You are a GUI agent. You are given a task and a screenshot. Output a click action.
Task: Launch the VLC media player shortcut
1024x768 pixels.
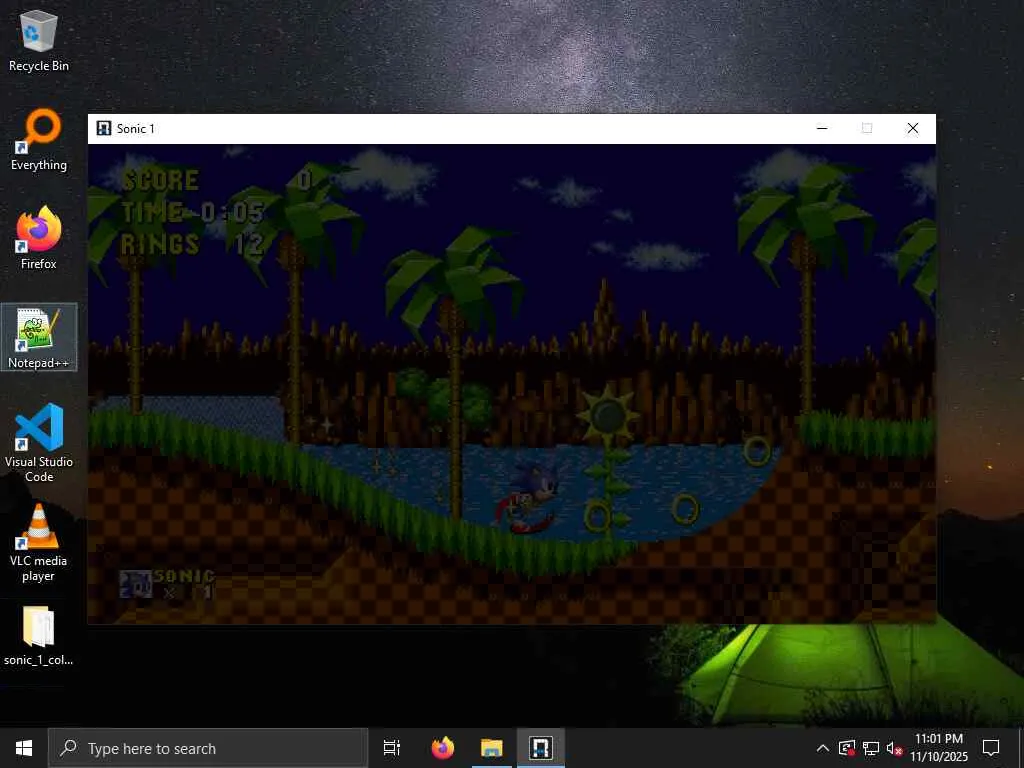[39, 543]
